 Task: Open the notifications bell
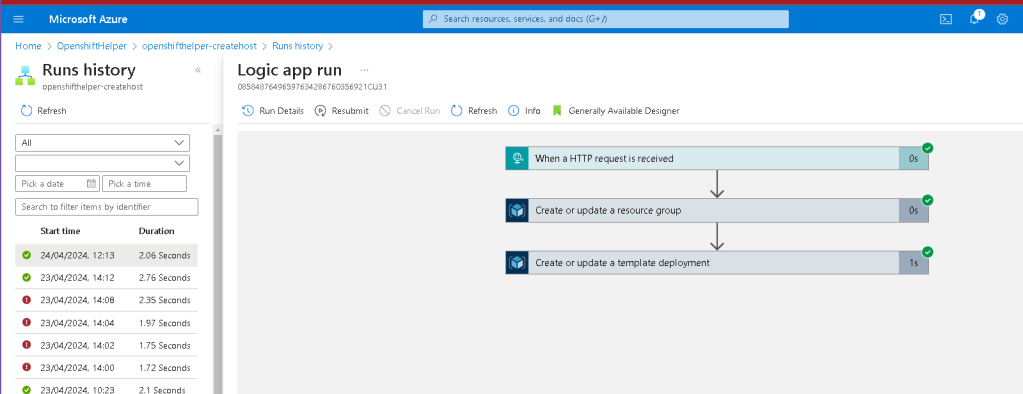coord(975,19)
